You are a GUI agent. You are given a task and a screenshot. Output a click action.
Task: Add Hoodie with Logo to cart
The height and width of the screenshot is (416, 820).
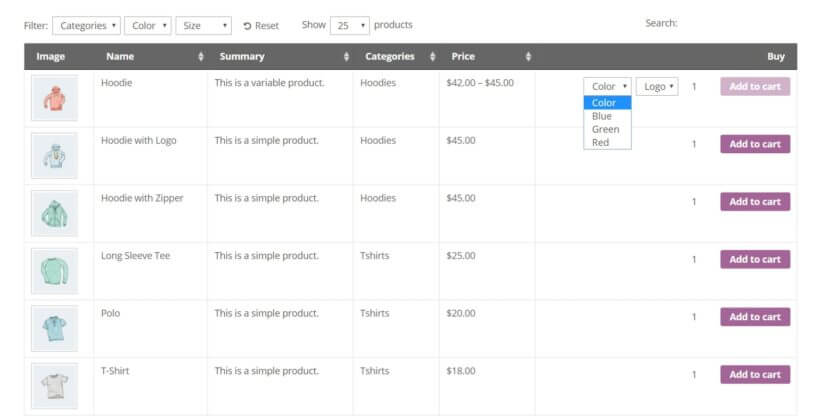(755, 144)
